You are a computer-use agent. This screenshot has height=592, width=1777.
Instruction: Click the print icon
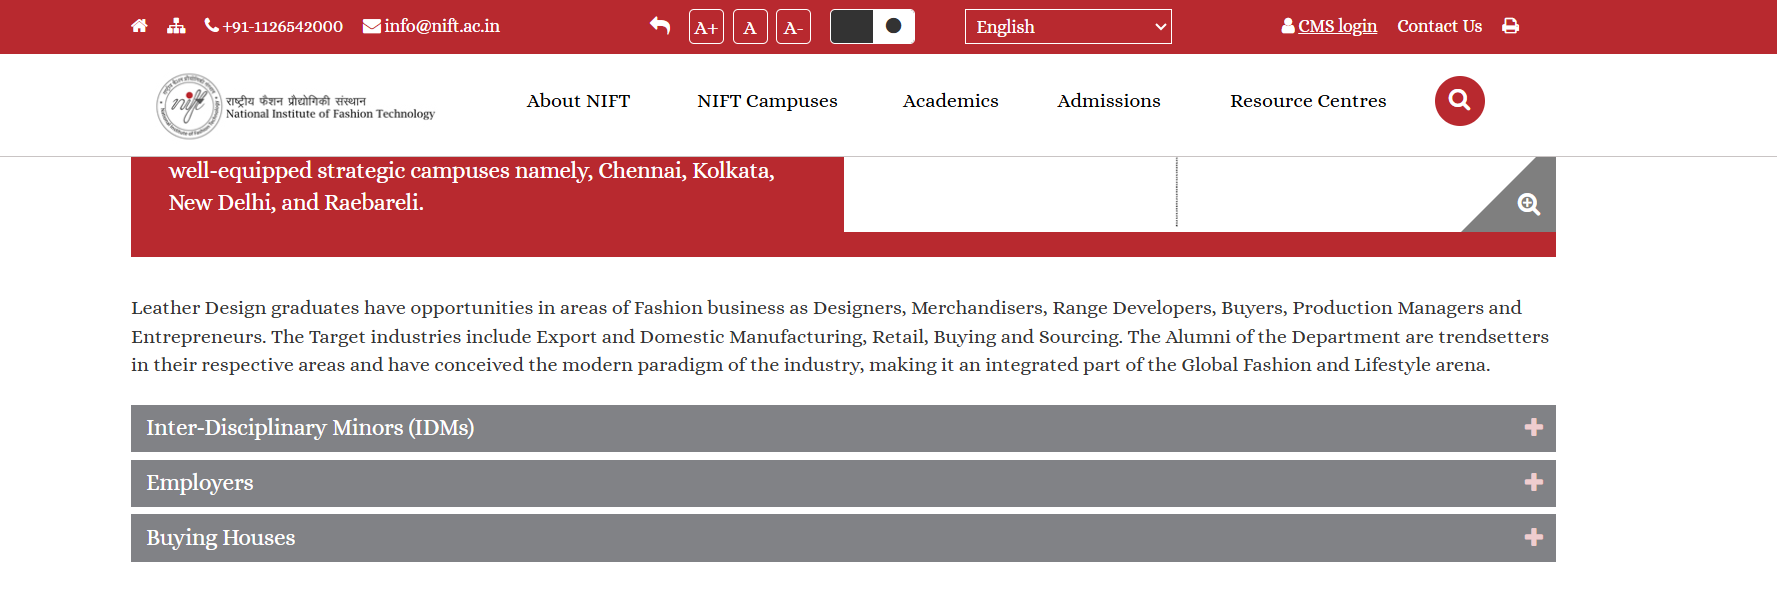[x=1510, y=26]
